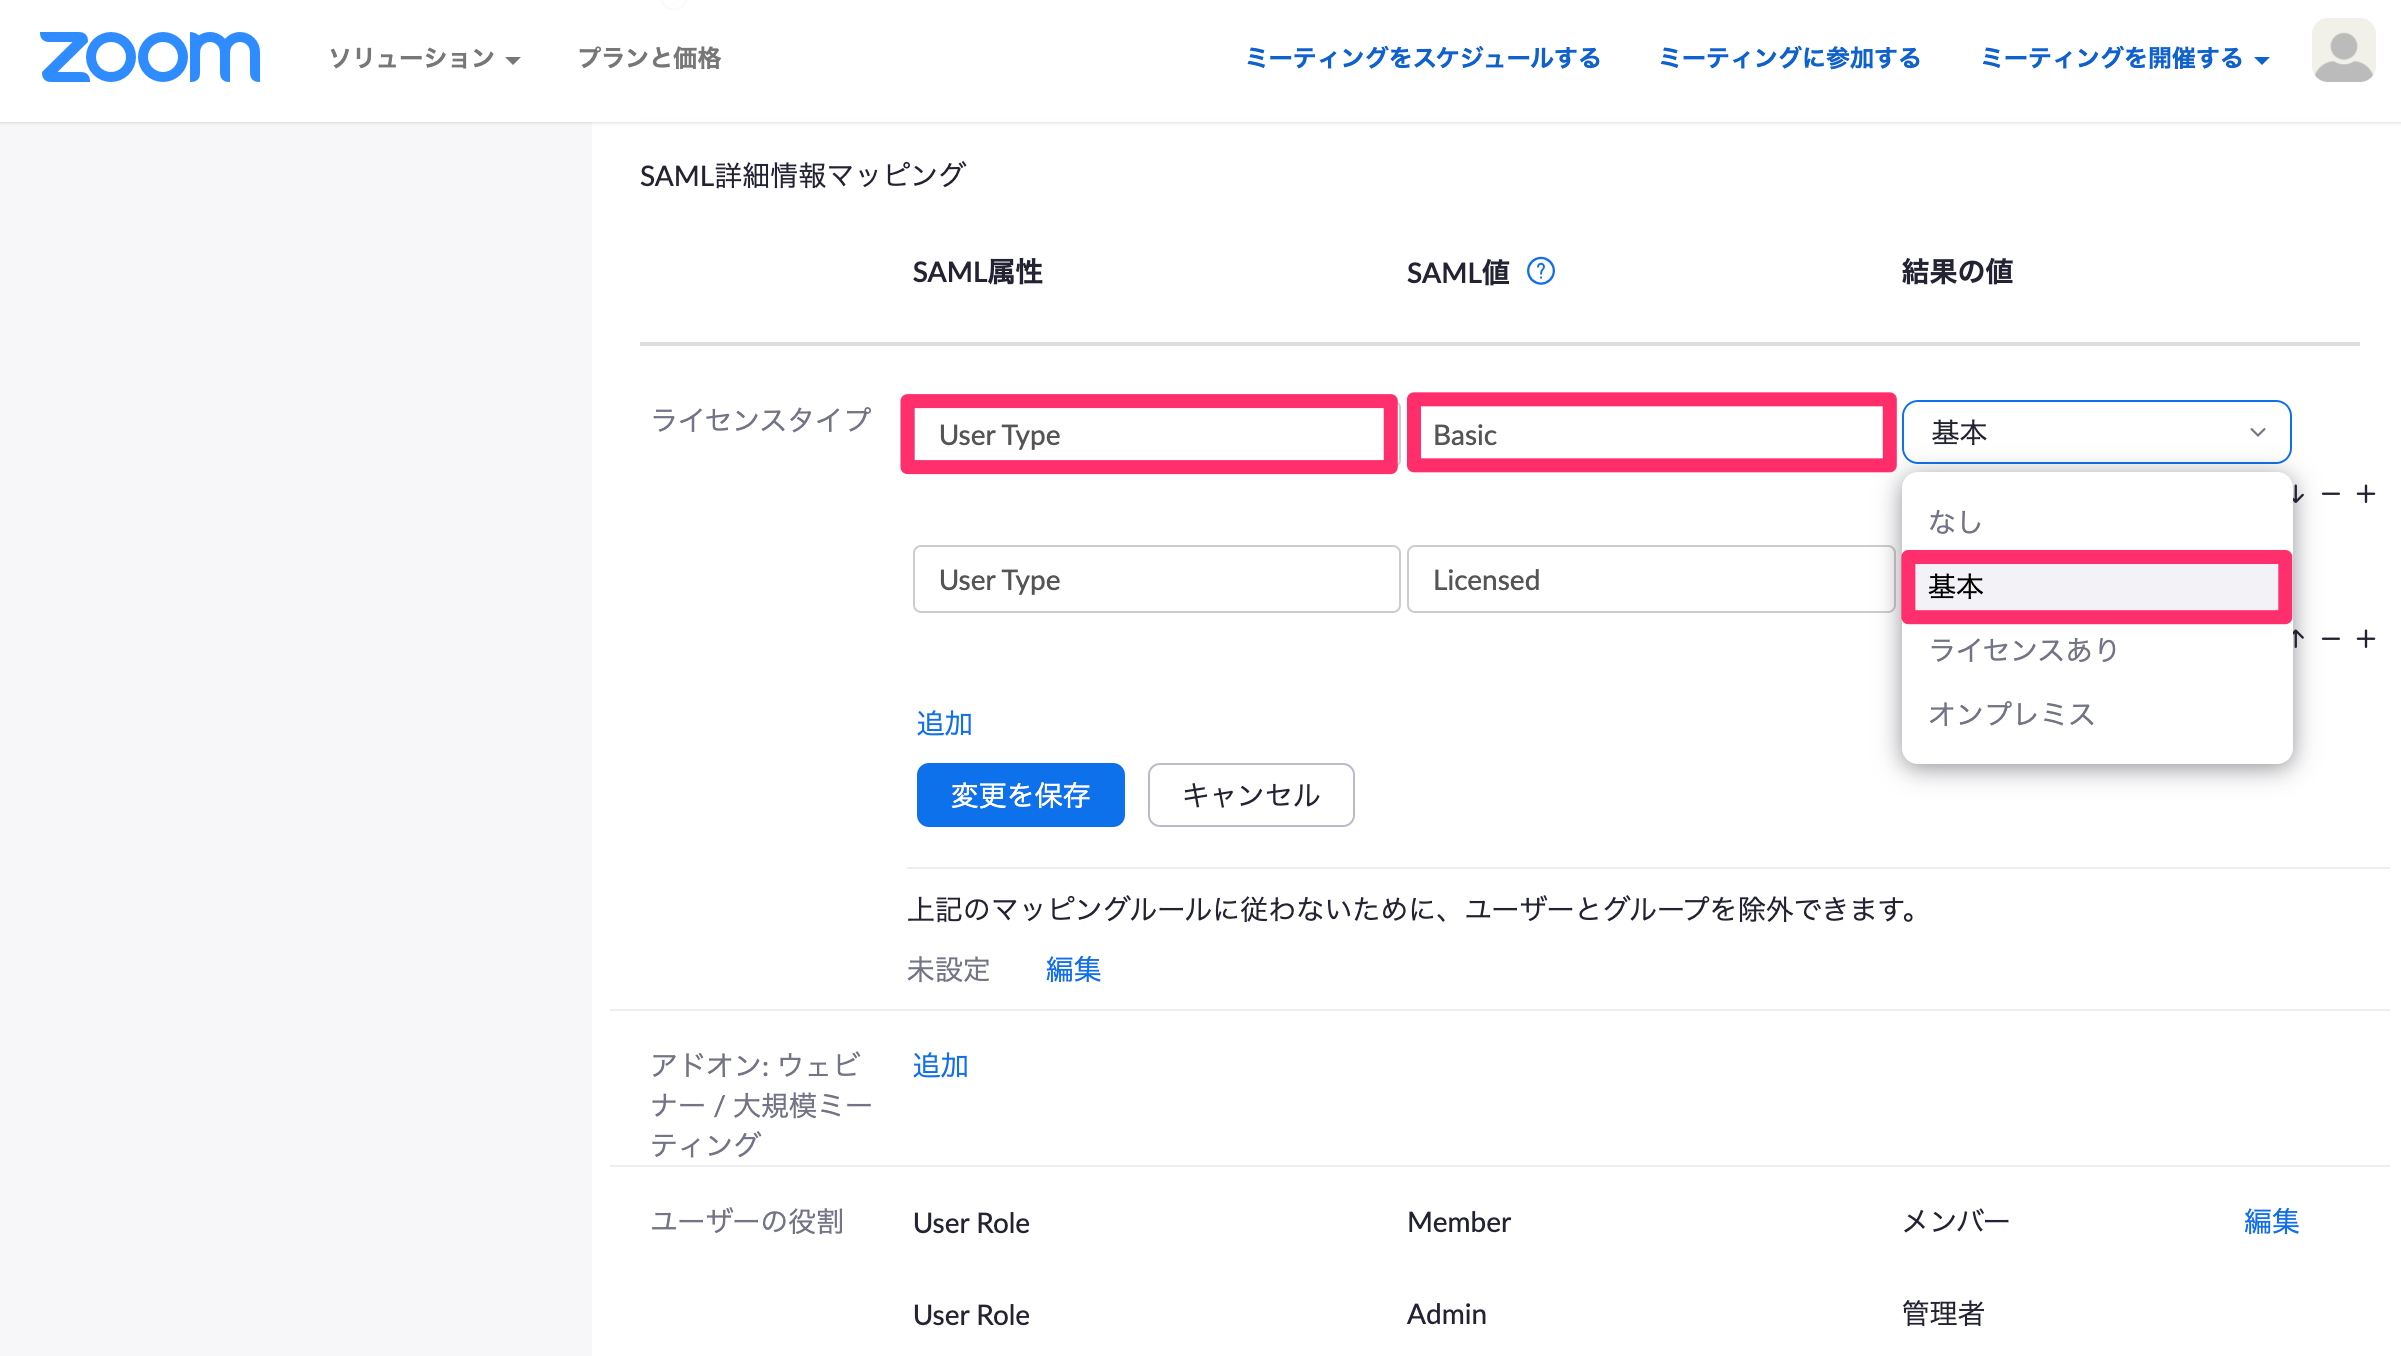This screenshot has height=1356, width=2401.
Task: Click 追加 link for アドオン webinar row
Action: tap(940, 1065)
